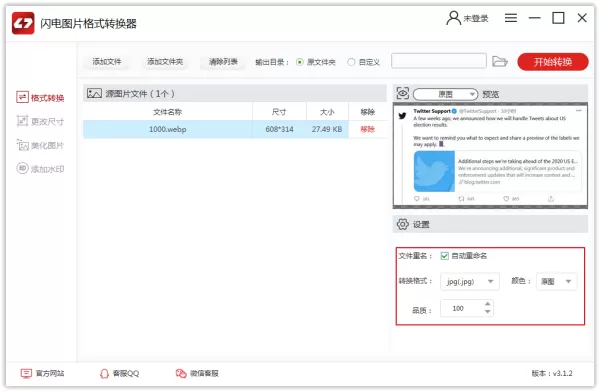Click the source image file list icon
The height and width of the screenshot is (392, 600).
tap(94, 93)
